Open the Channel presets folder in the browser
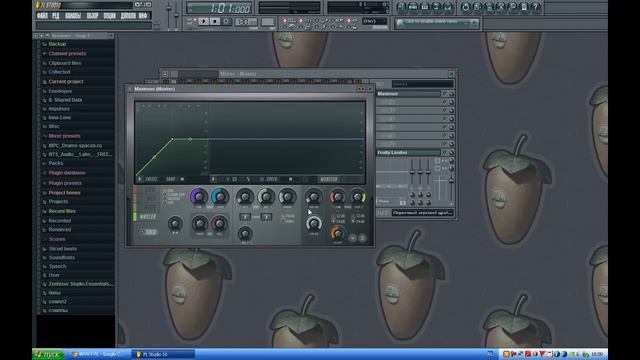The width and height of the screenshot is (640, 360). [x=67, y=53]
